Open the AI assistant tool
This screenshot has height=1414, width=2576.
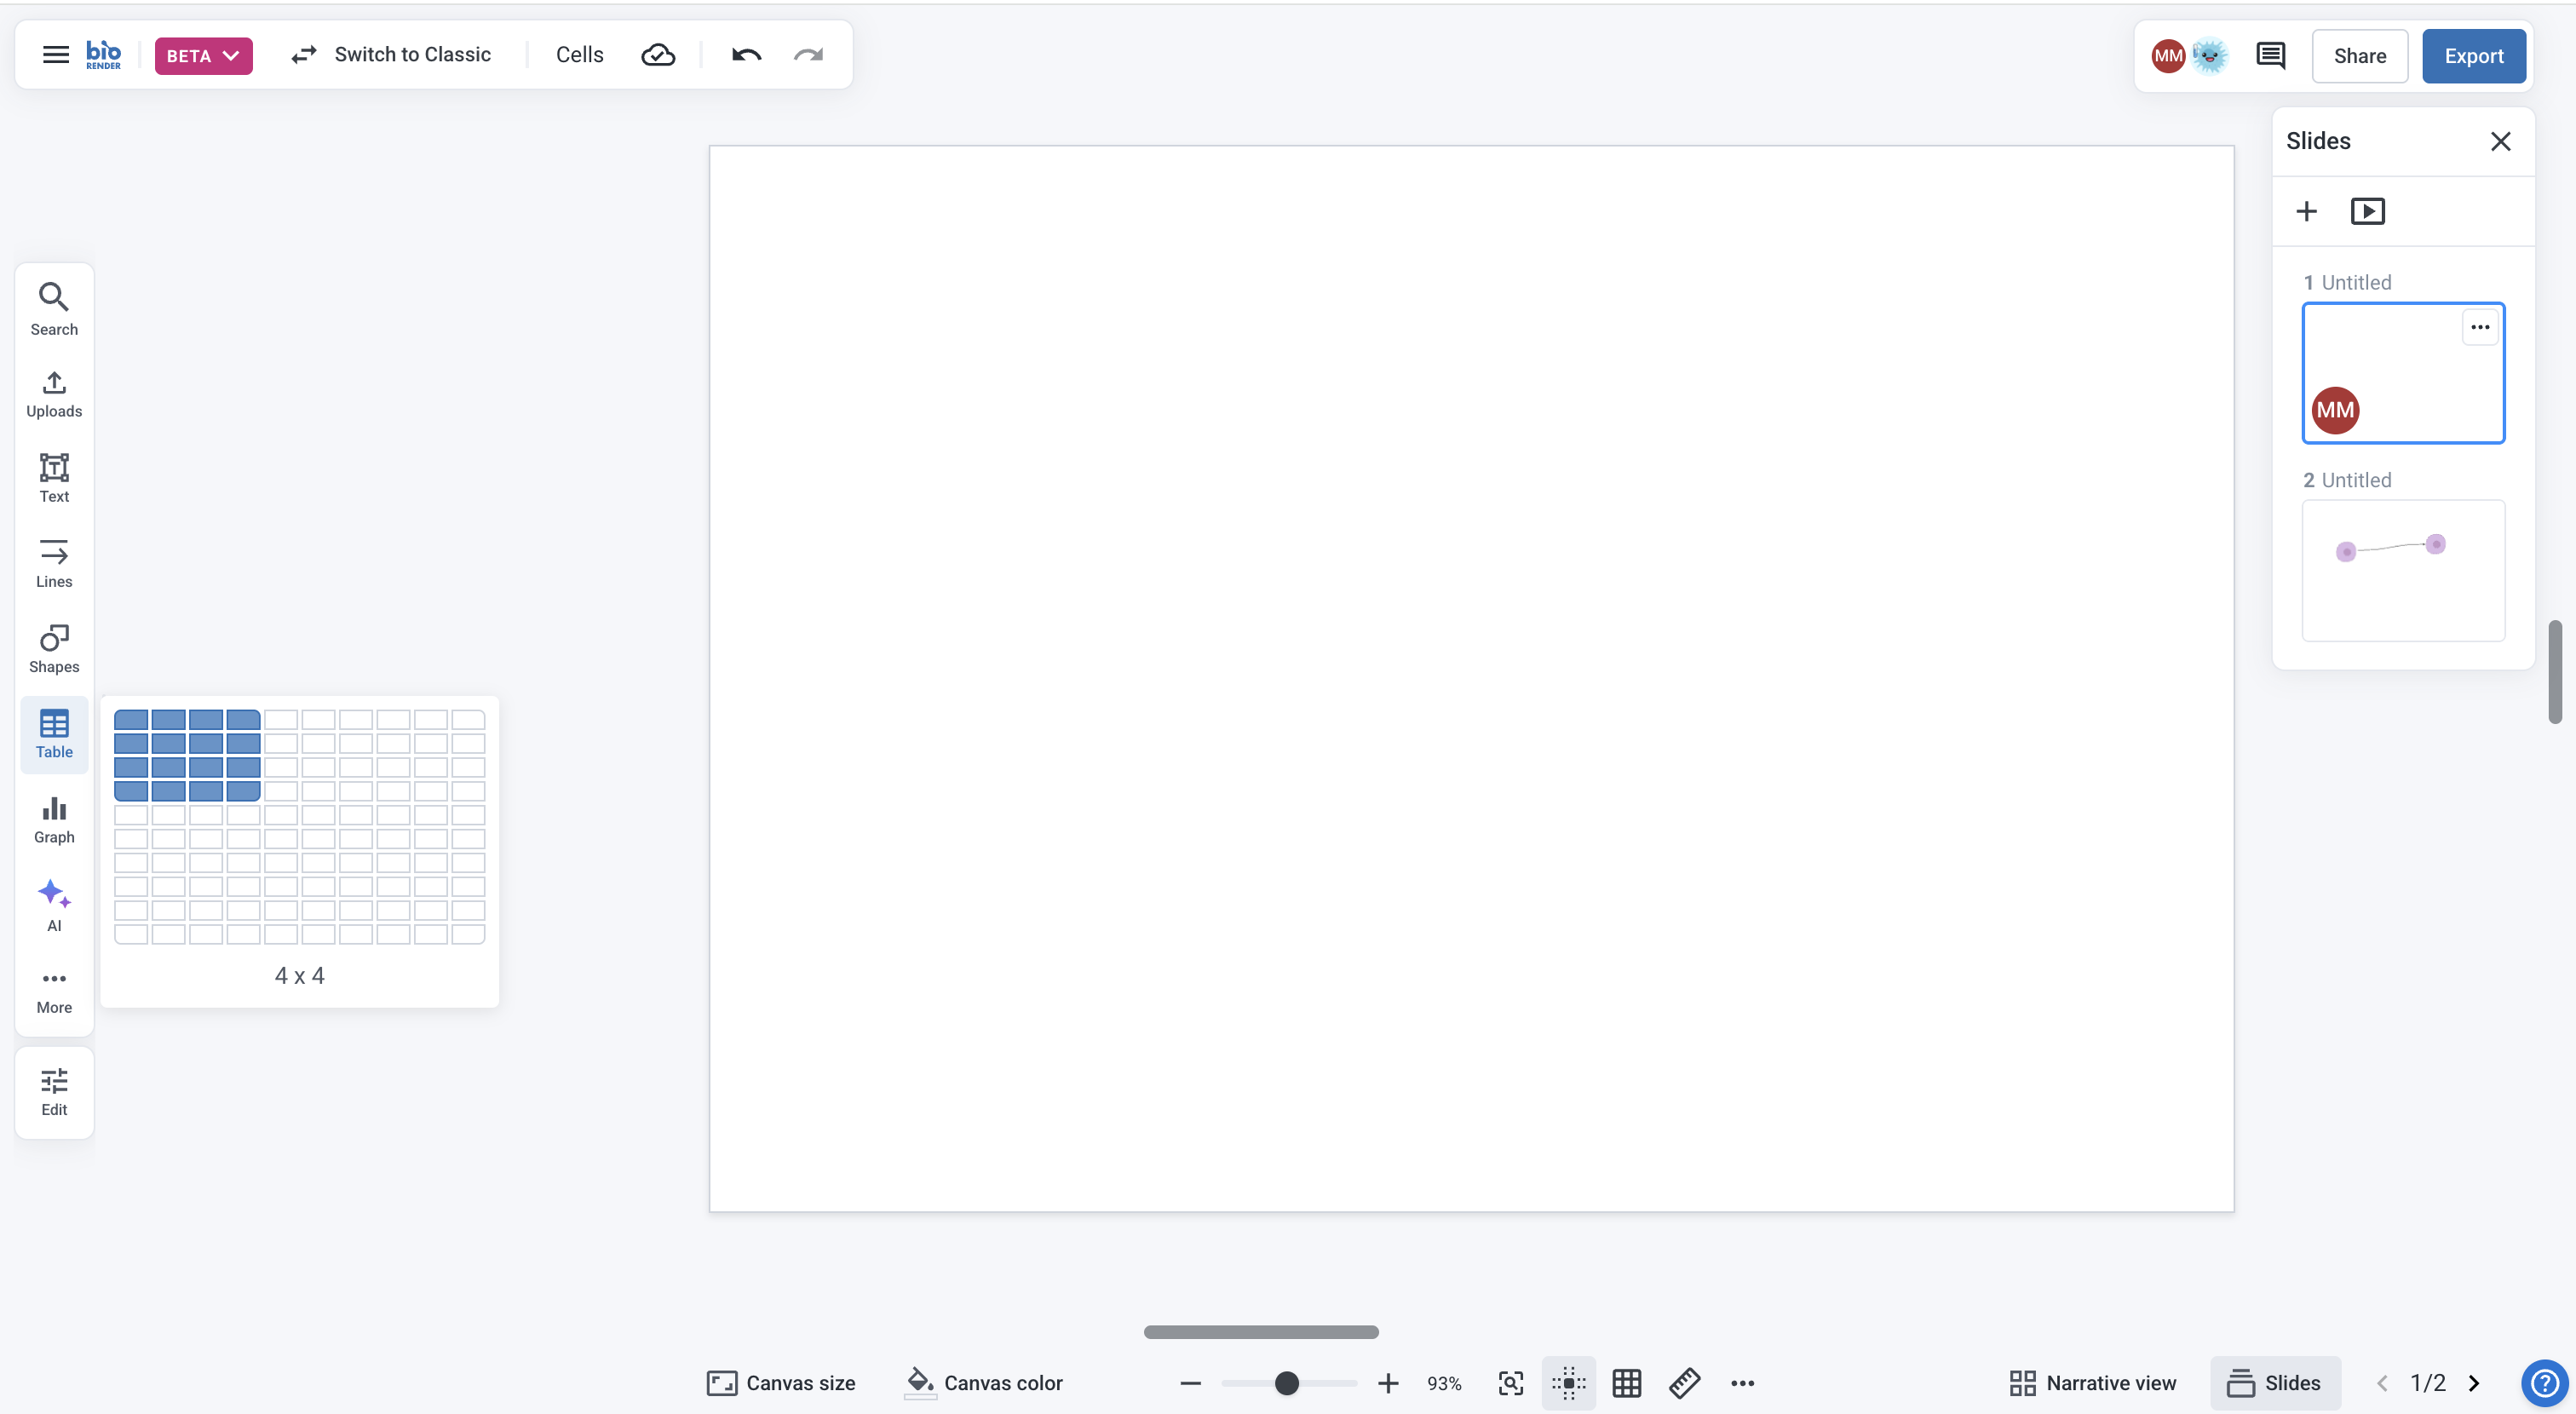[54, 904]
